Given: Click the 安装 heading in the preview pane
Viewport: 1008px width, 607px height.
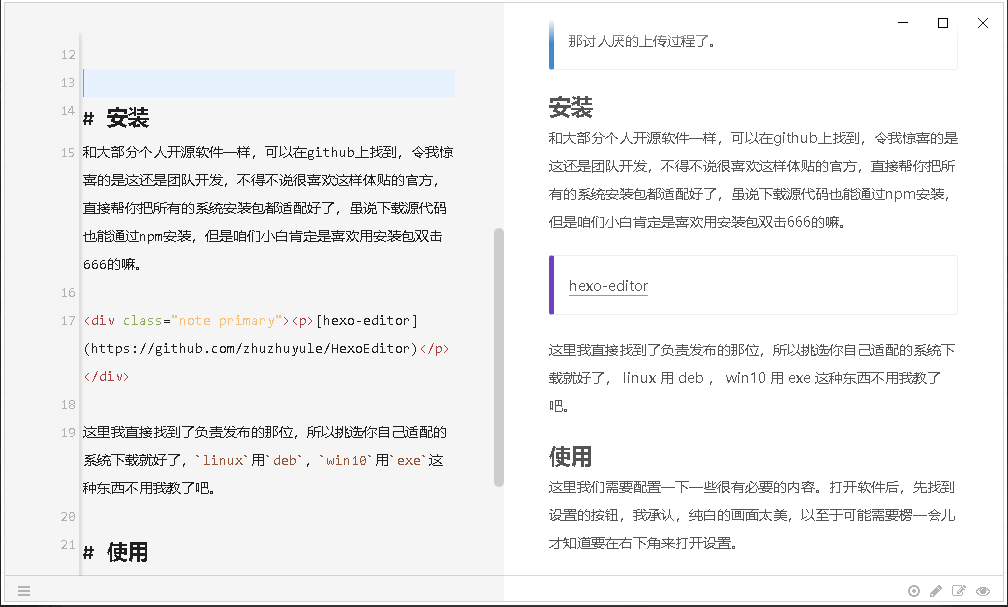Looking at the screenshot, I should click(x=571, y=107).
